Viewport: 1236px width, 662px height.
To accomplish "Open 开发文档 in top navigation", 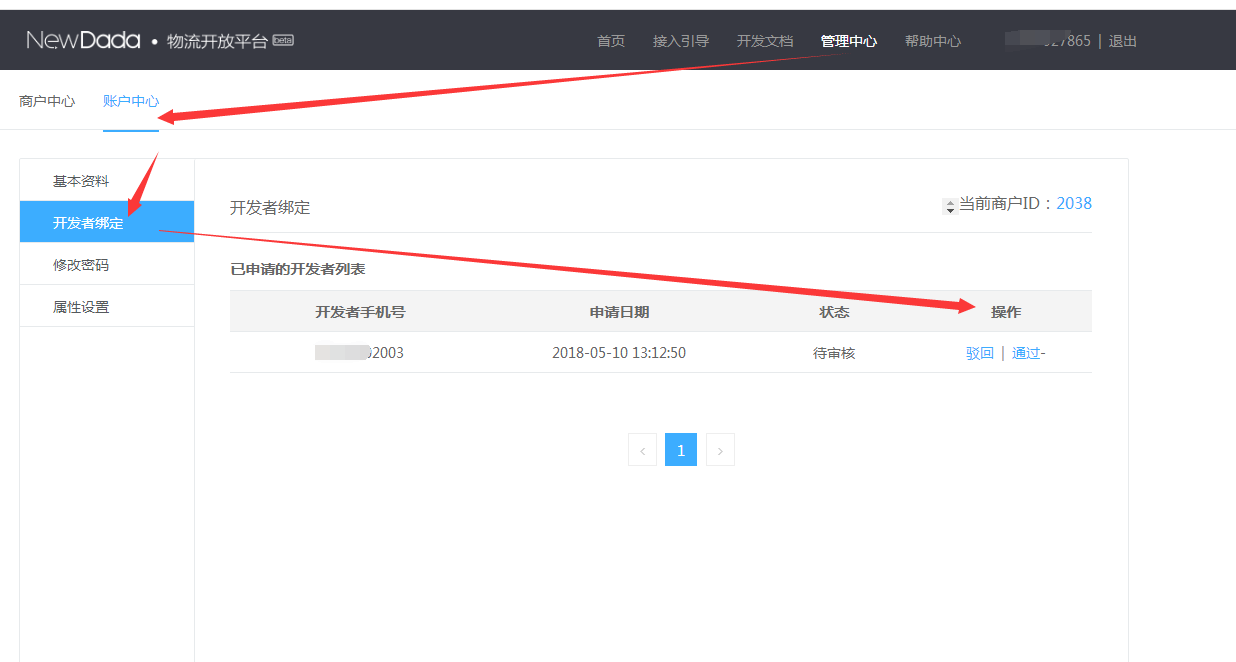I will click(765, 41).
